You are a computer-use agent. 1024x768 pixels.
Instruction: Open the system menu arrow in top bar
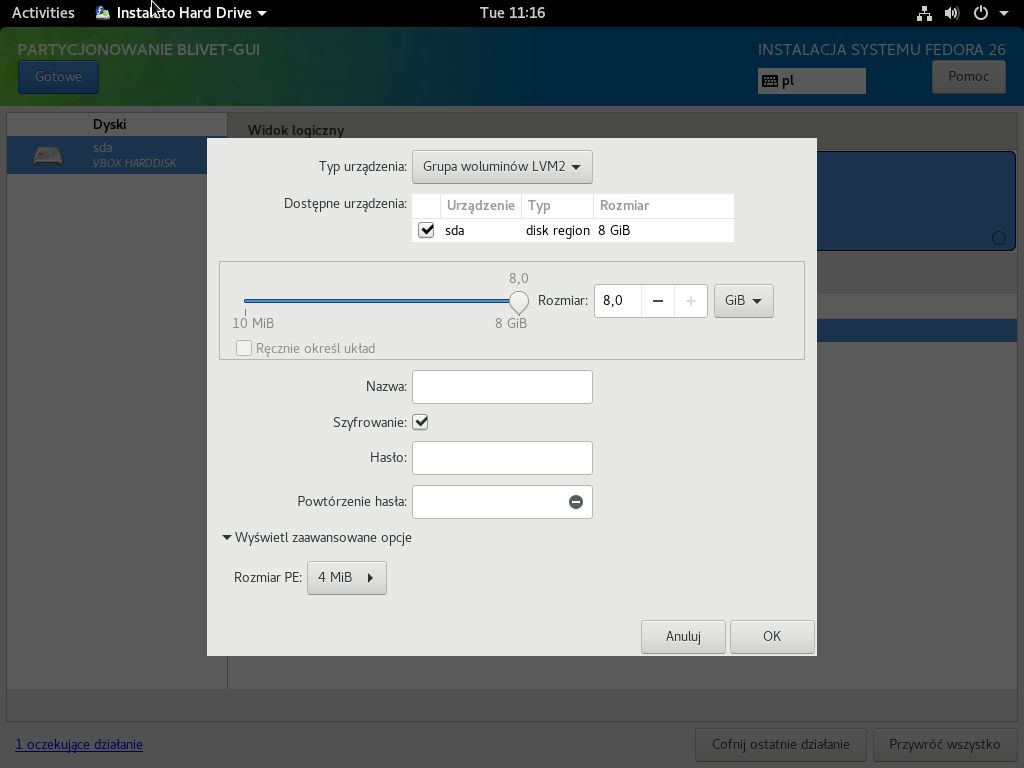coord(1004,13)
